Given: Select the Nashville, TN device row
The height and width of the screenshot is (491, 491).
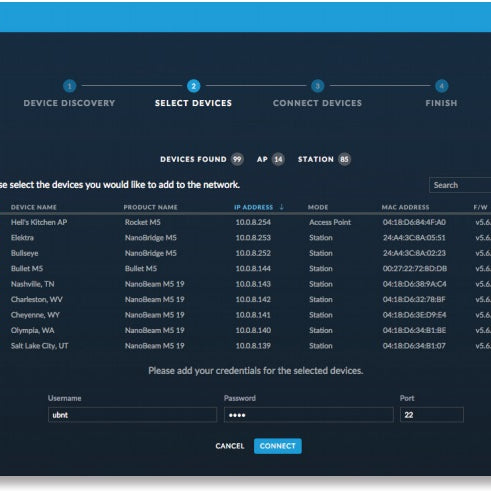Looking at the screenshot, I should tap(245, 284).
